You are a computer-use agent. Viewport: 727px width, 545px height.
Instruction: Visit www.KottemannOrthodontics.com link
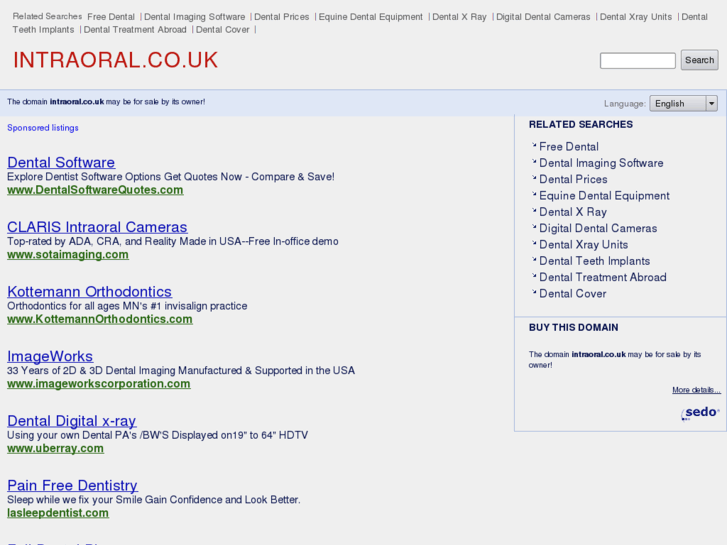pyautogui.click(x=100, y=319)
